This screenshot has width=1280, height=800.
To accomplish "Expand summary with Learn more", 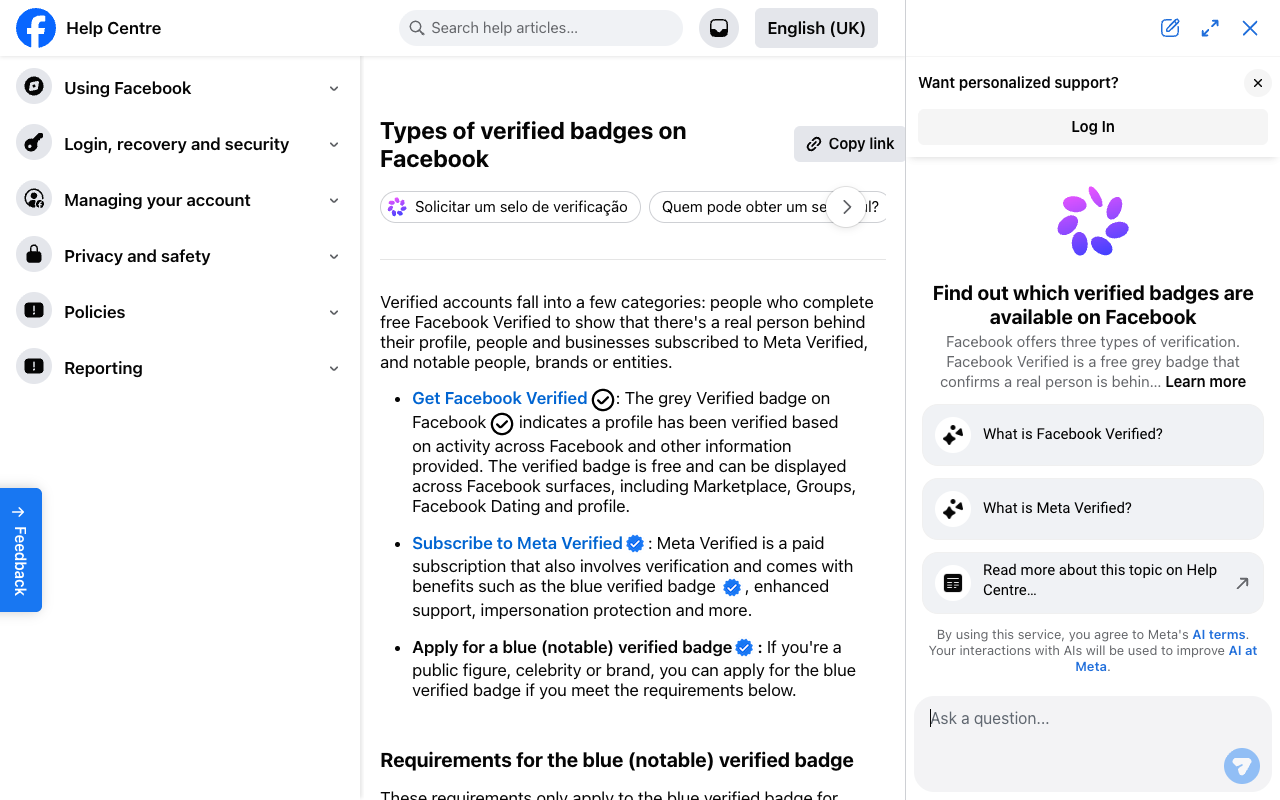I will 1205,382.
